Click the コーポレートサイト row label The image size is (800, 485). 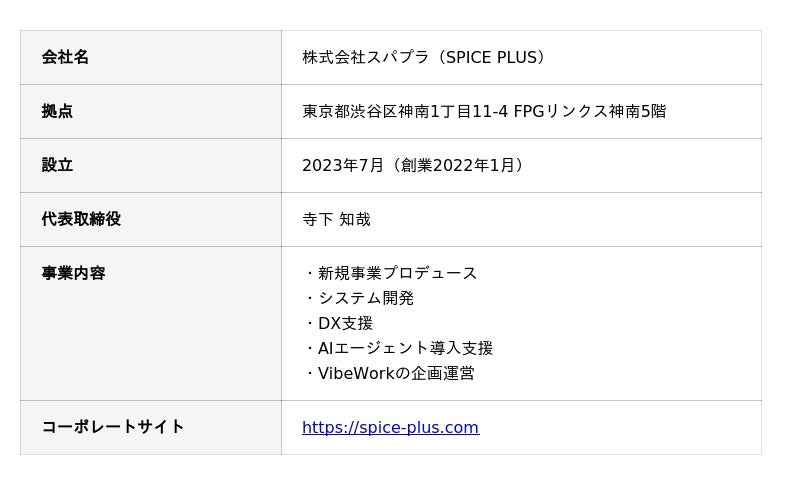click(x=113, y=427)
